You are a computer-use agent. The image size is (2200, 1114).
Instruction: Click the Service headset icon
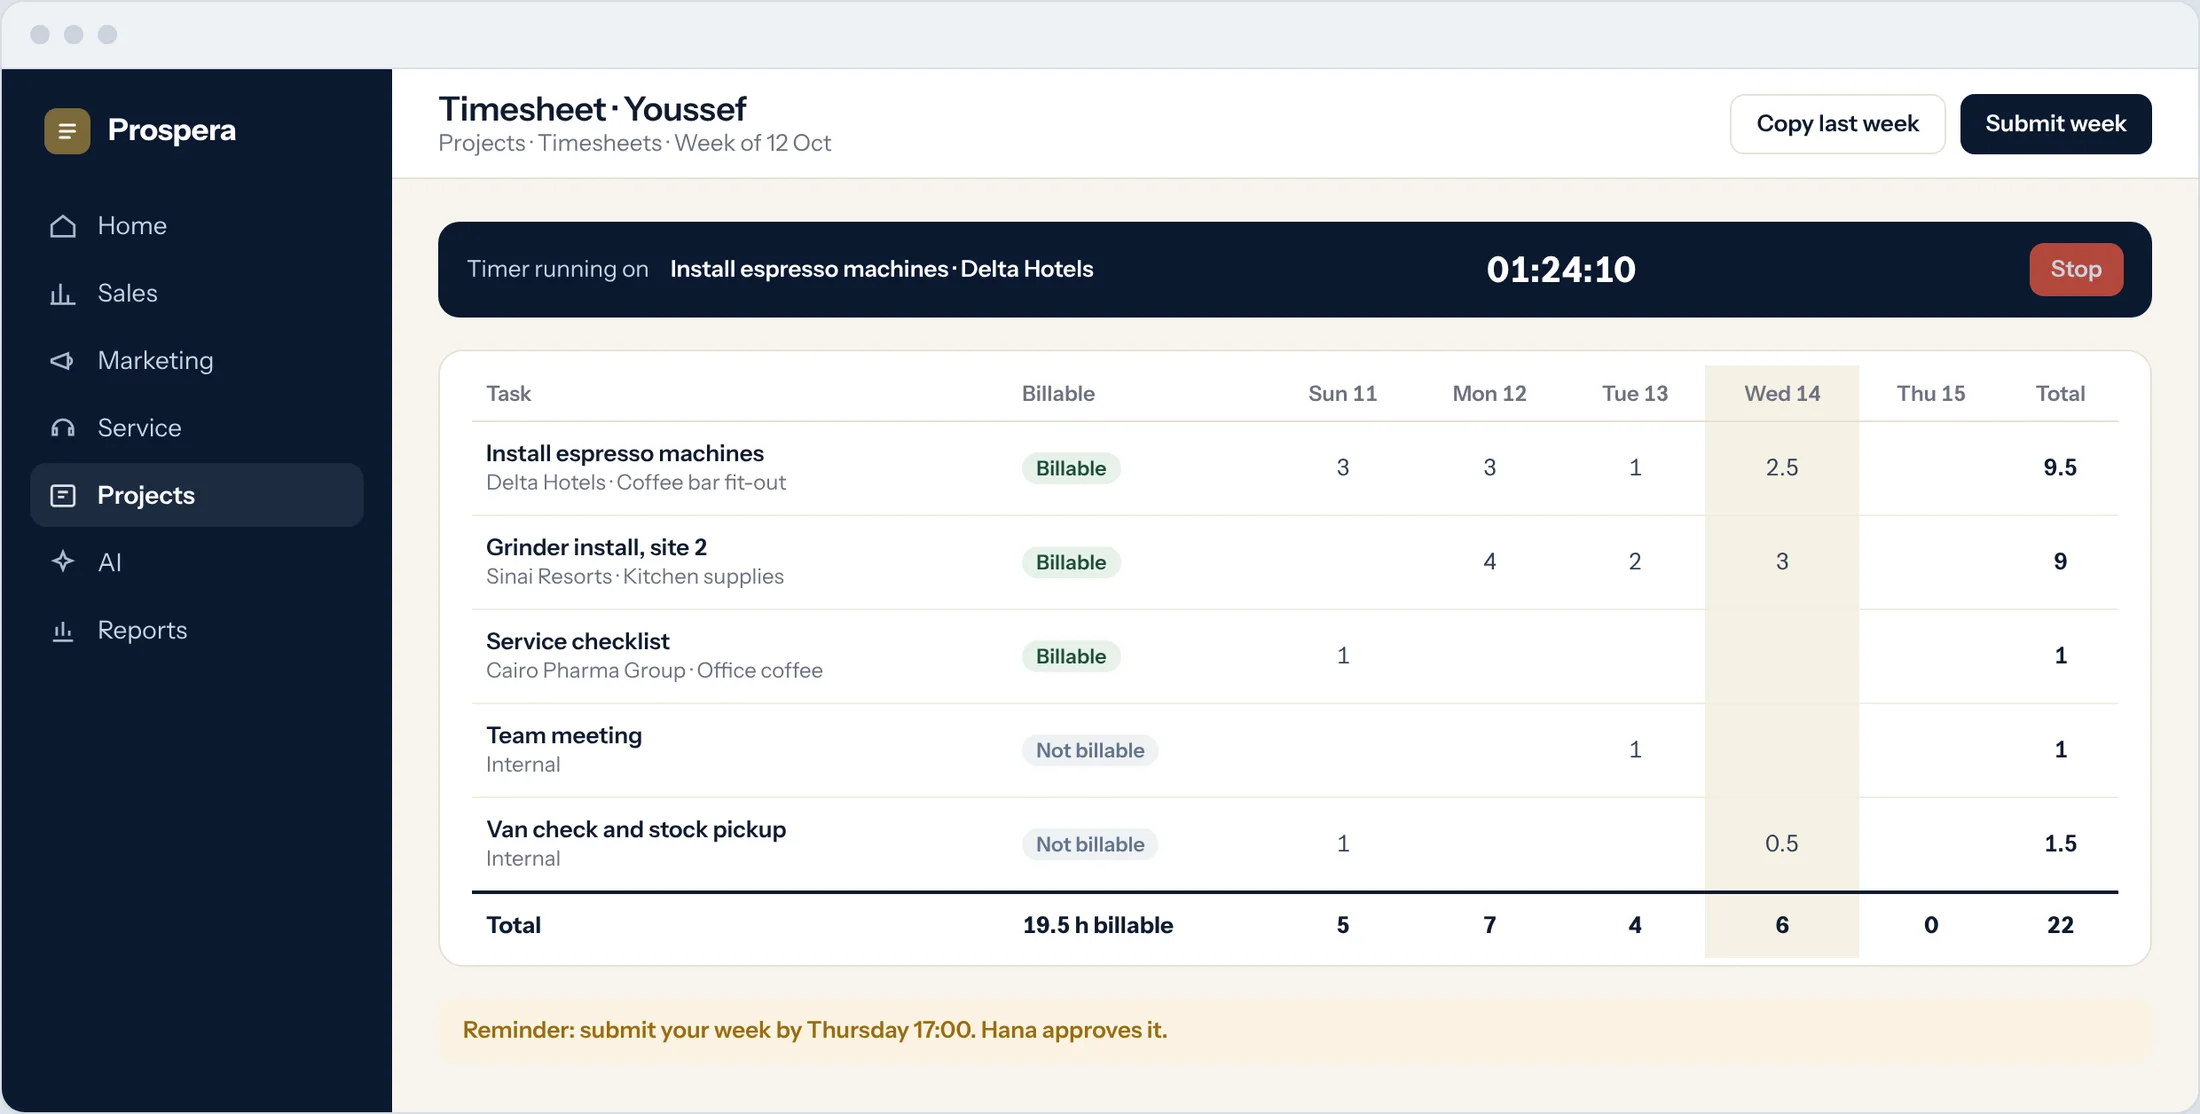pos(63,428)
